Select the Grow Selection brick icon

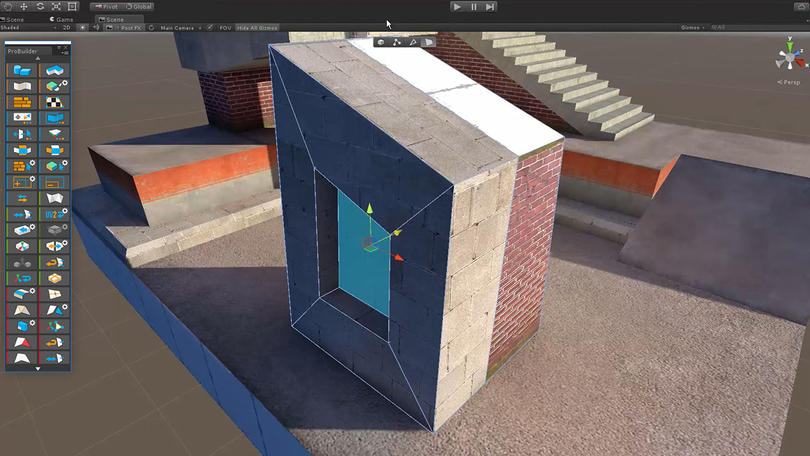click(x=22, y=166)
